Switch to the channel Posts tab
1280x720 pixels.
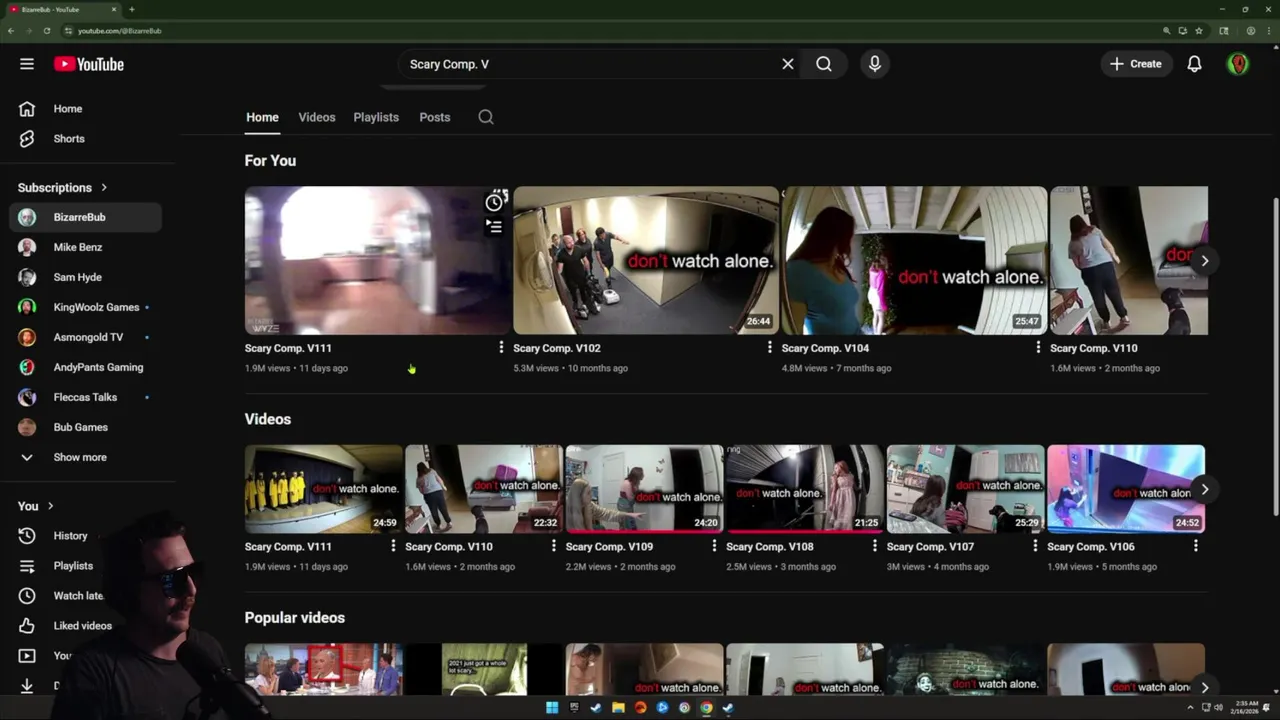point(435,117)
